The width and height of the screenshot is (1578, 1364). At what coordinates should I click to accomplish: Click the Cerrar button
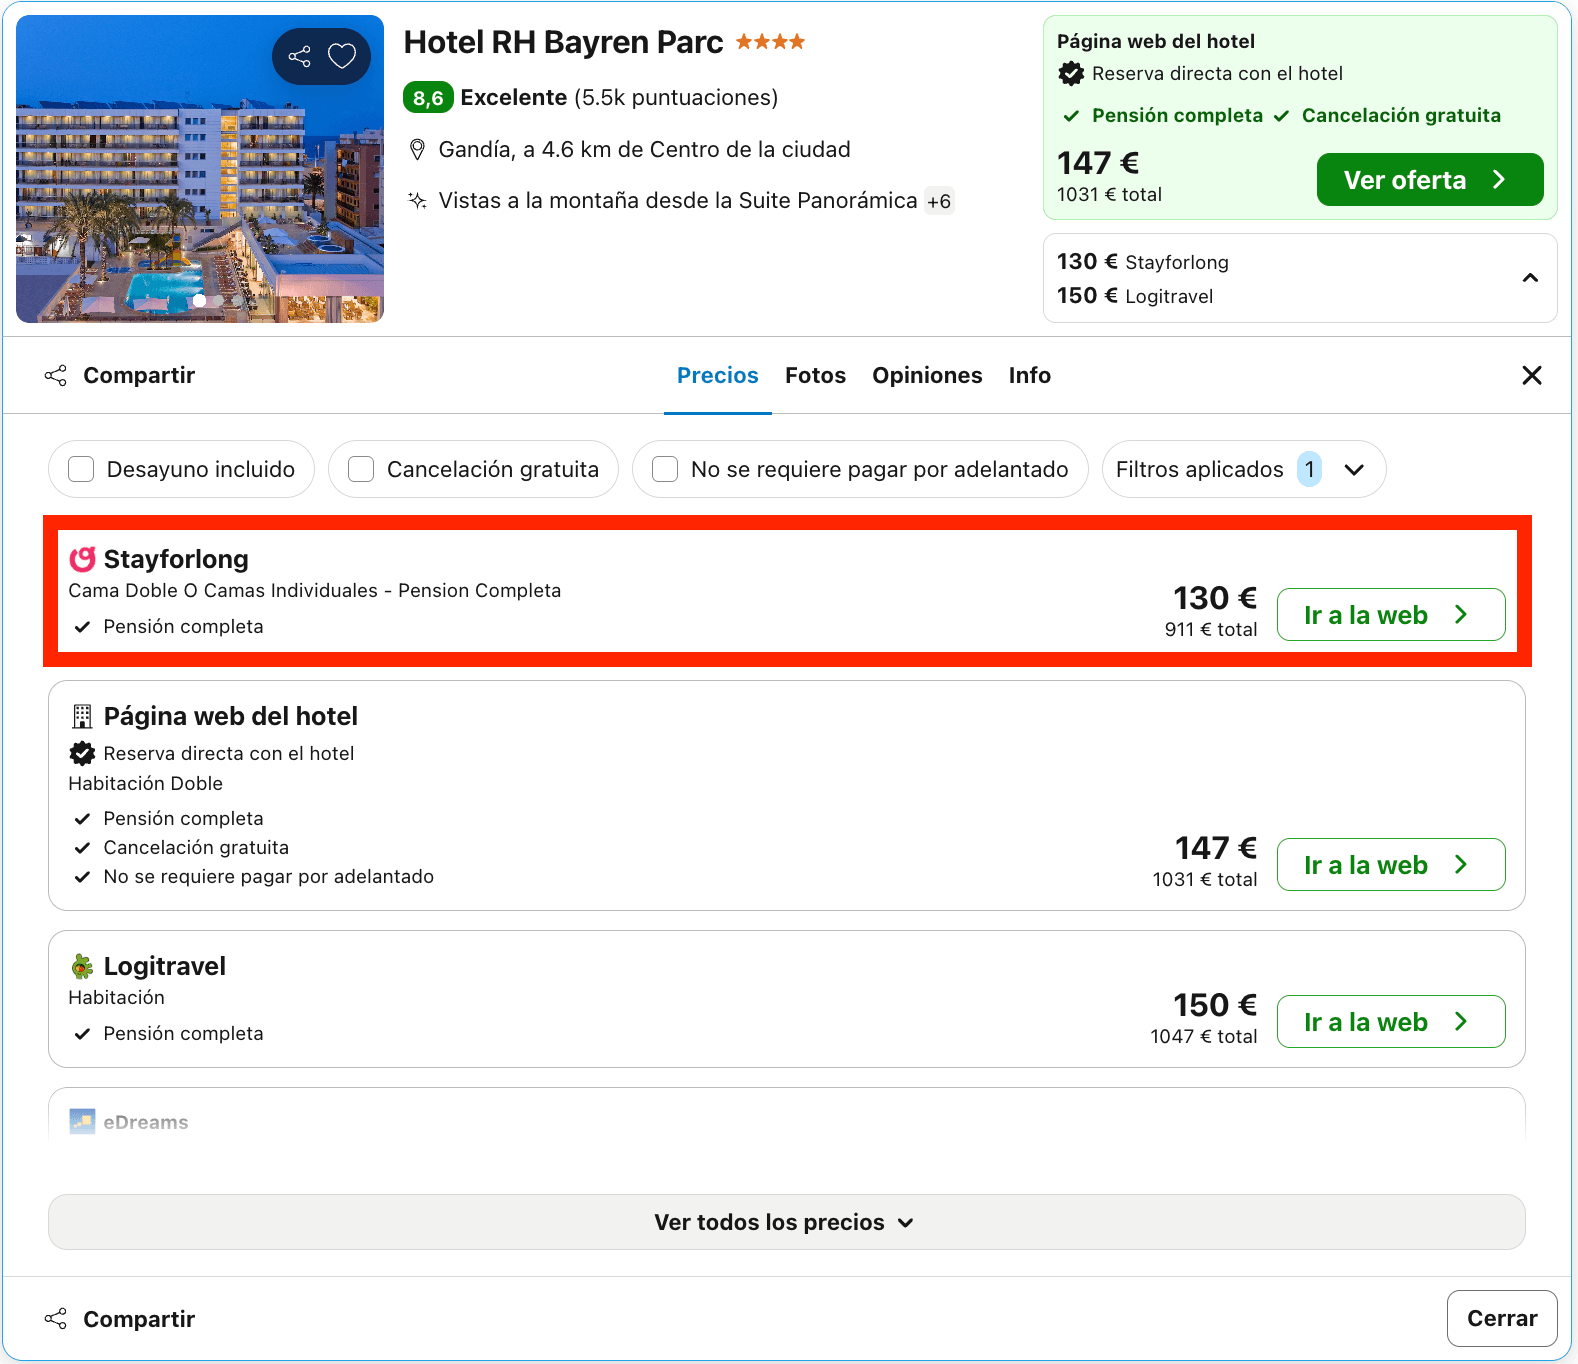pos(1502,1319)
